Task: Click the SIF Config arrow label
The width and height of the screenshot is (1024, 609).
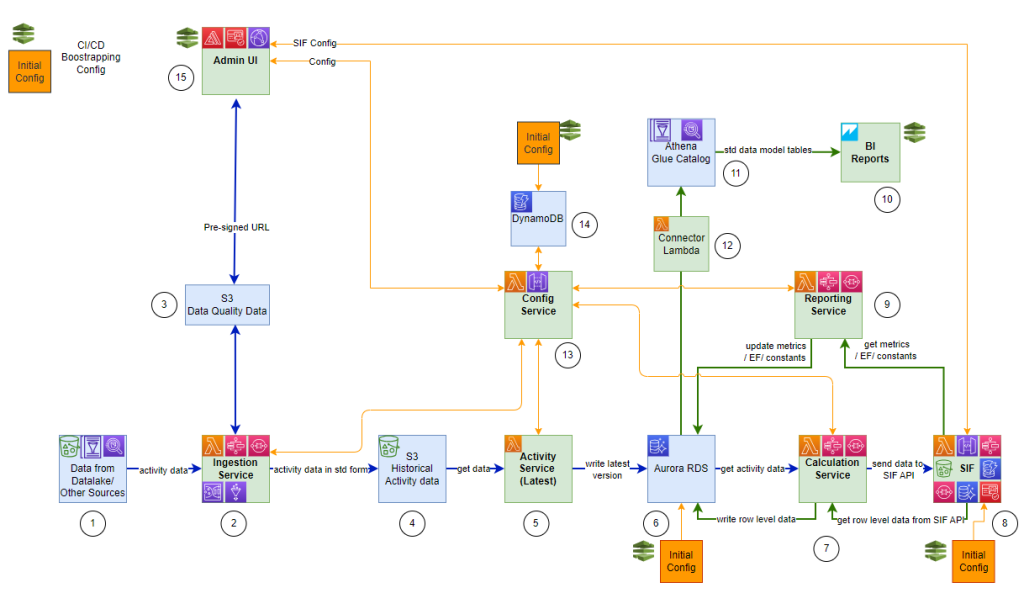Action: click(x=316, y=43)
